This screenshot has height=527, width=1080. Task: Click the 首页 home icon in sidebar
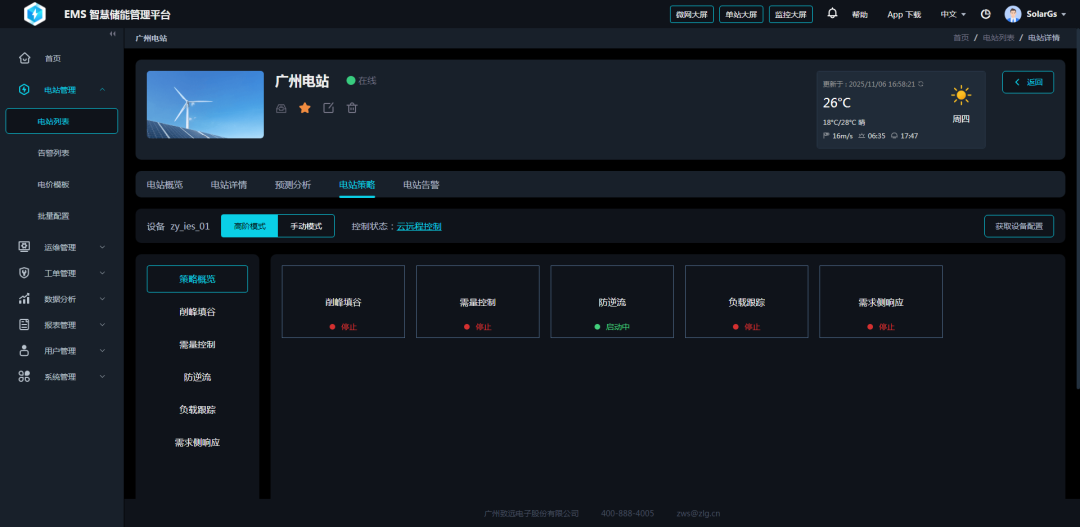tap(25, 58)
